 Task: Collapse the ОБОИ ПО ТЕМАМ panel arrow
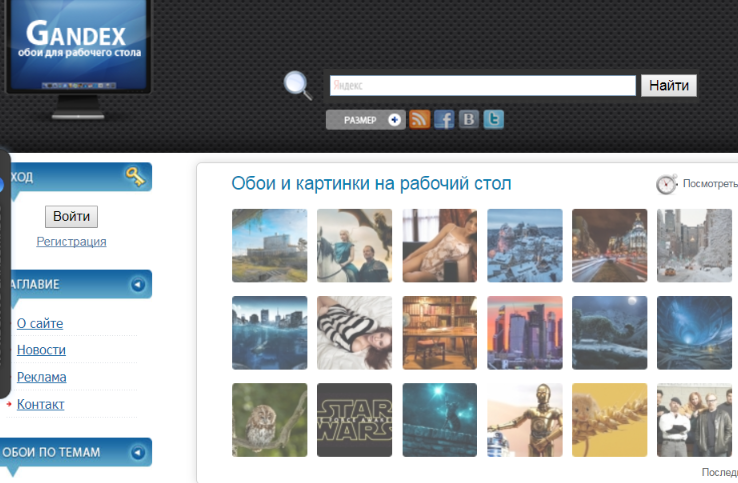click(x=137, y=452)
